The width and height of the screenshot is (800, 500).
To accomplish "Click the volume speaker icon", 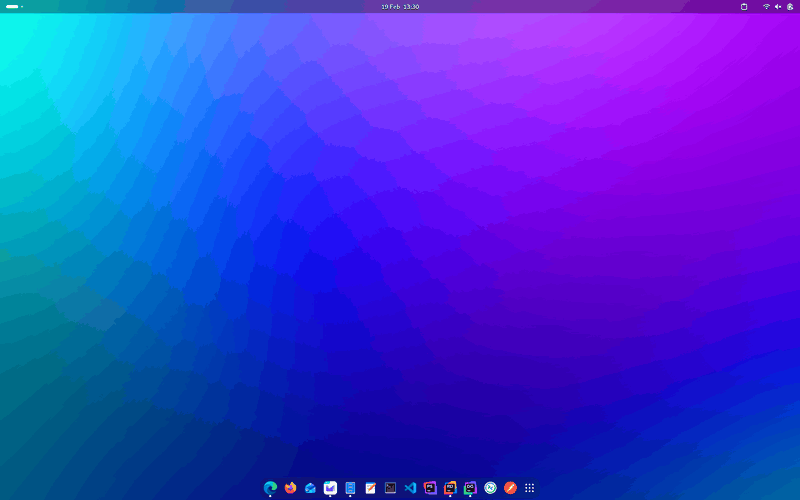I will coord(778,6).
